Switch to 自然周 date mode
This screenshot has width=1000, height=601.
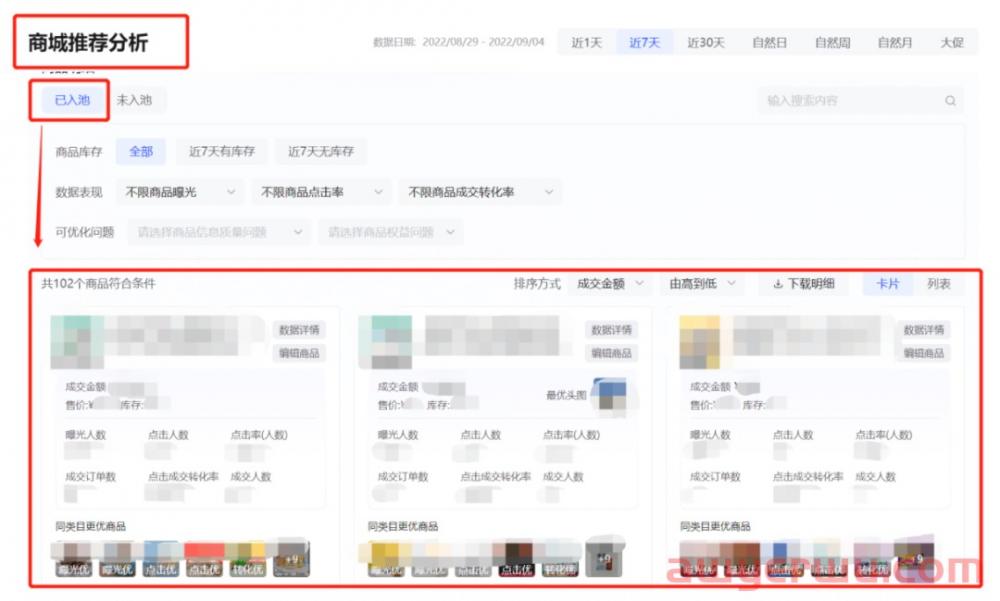[x=832, y=43]
